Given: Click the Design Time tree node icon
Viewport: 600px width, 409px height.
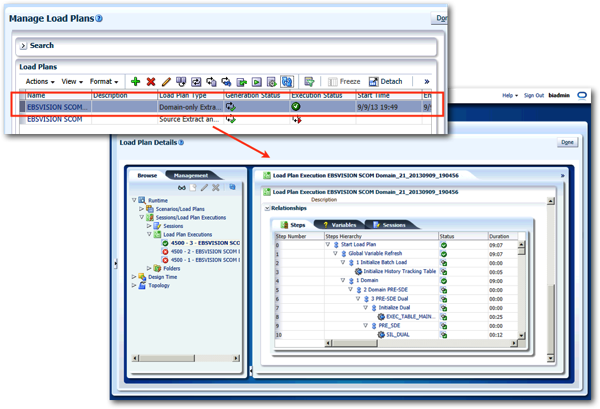Looking at the screenshot, I should click(x=142, y=277).
